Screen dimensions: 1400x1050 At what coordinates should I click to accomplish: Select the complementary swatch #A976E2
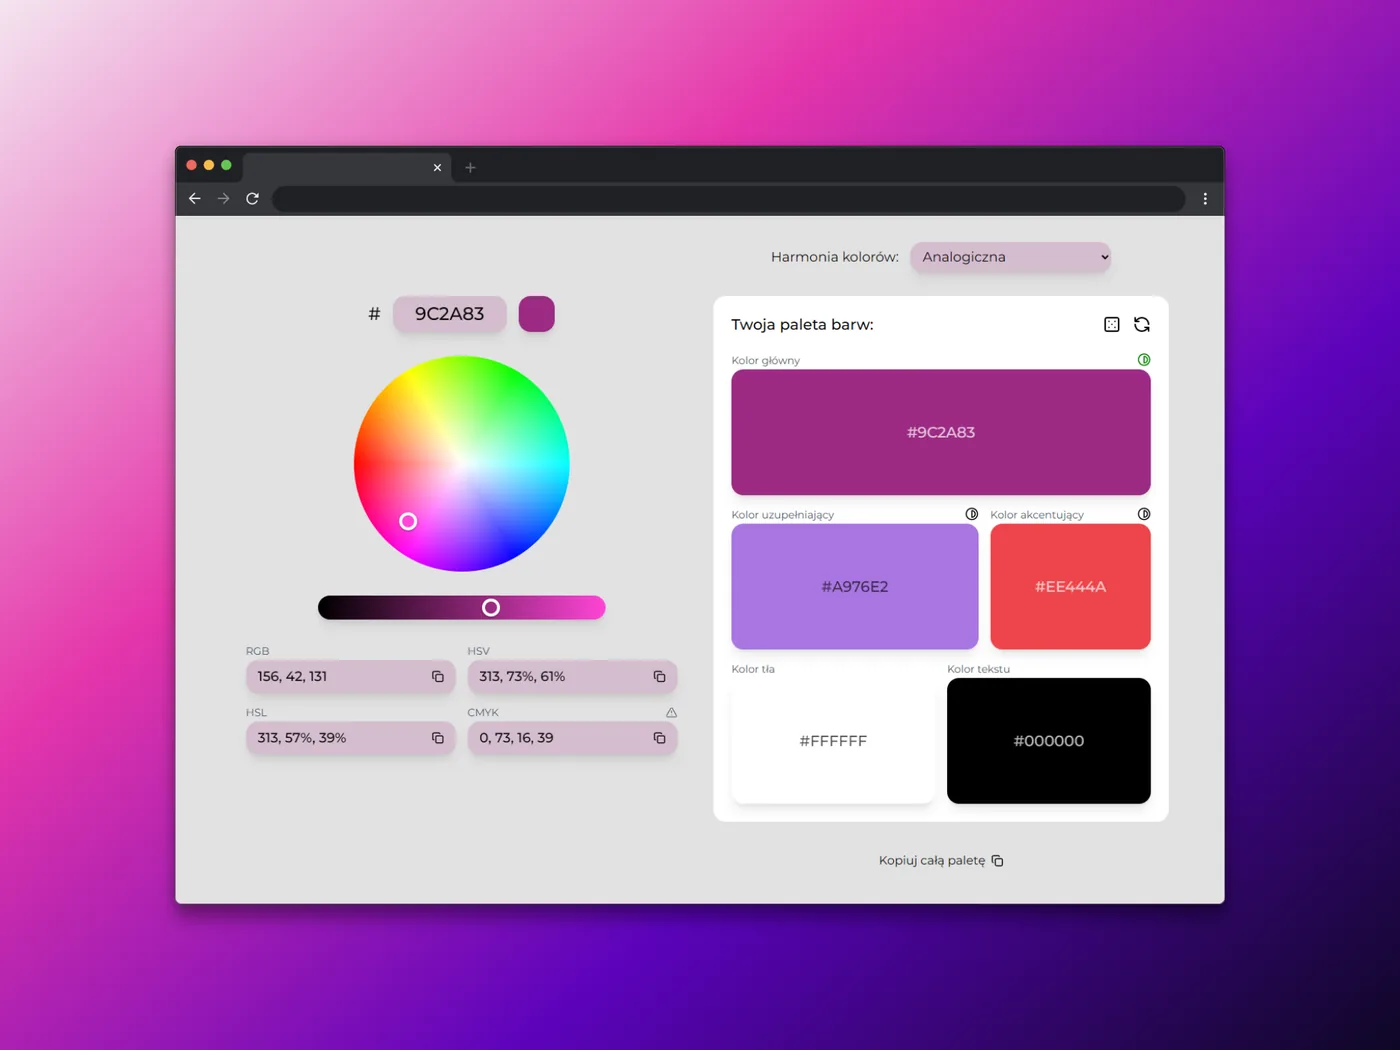[855, 587]
